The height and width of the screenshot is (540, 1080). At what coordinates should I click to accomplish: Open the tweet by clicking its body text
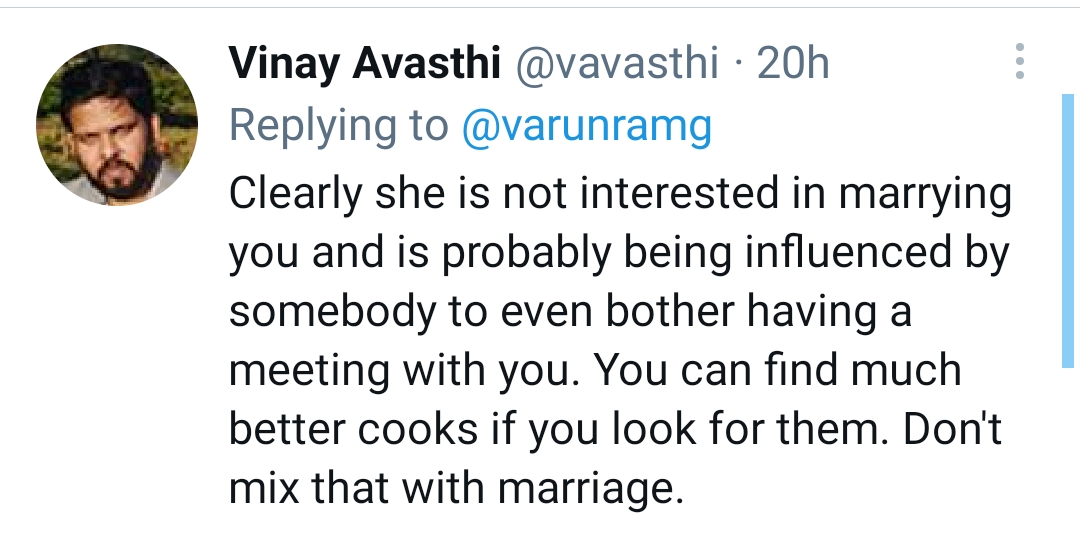point(620,340)
